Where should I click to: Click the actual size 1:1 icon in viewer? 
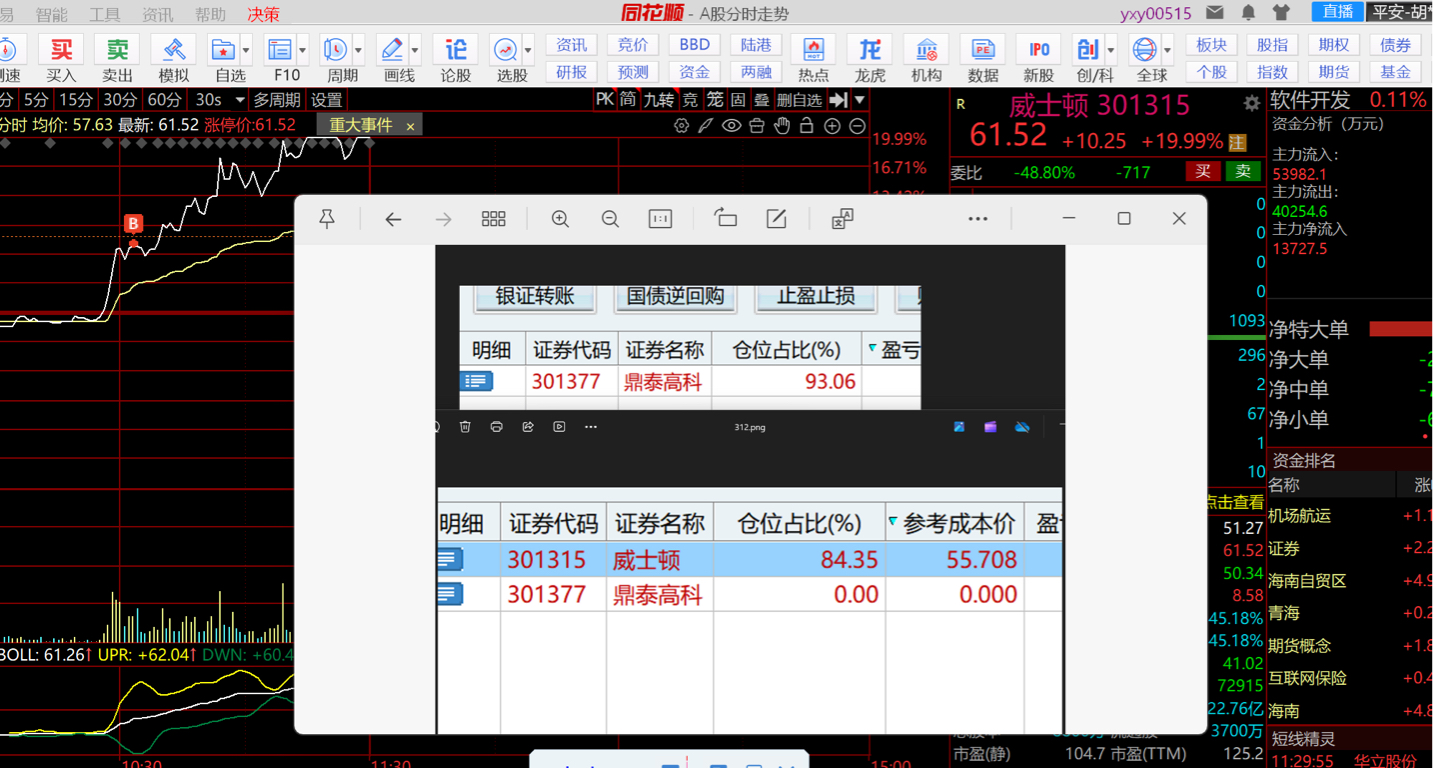pos(660,219)
